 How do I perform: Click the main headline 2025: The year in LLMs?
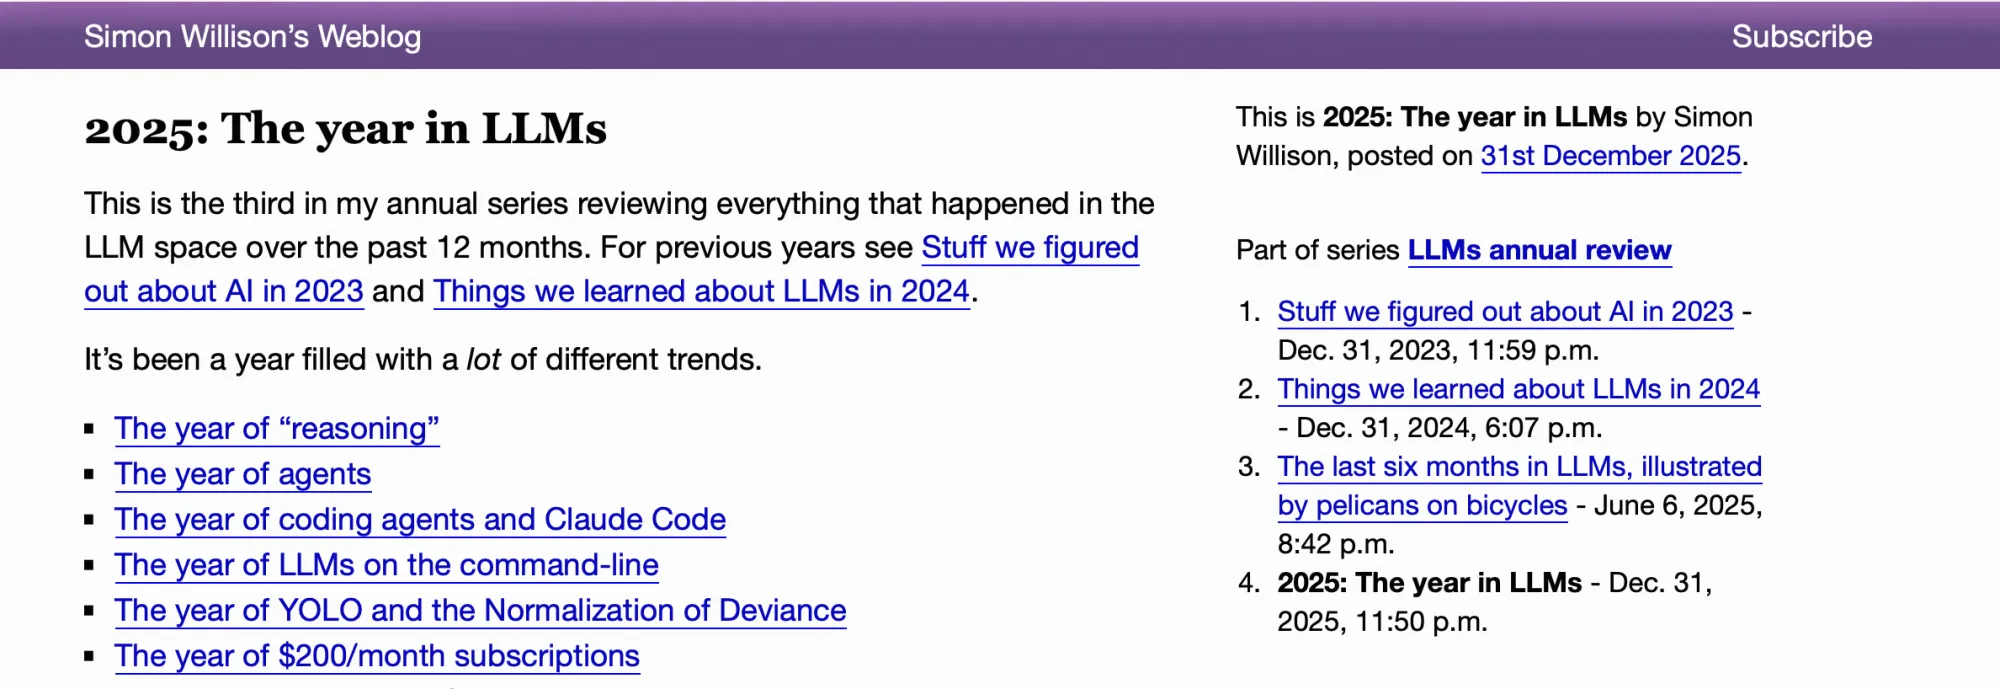point(345,129)
